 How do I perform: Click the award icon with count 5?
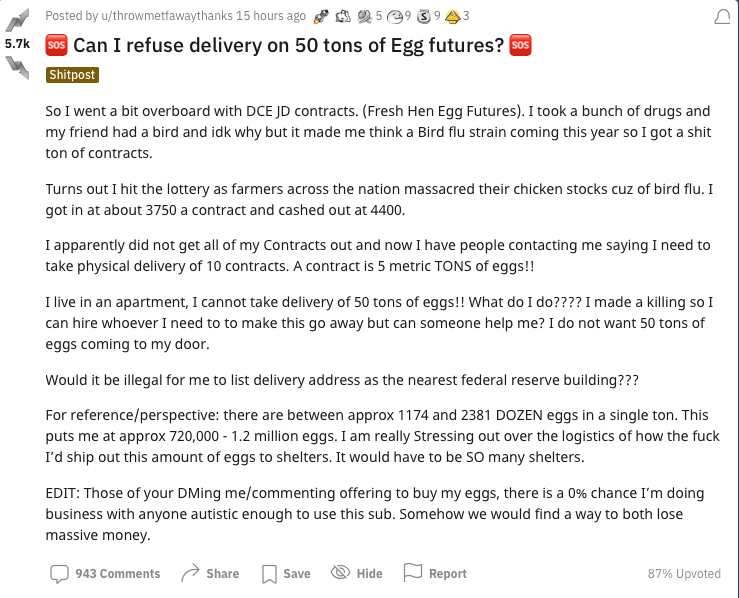tap(364, 16)
